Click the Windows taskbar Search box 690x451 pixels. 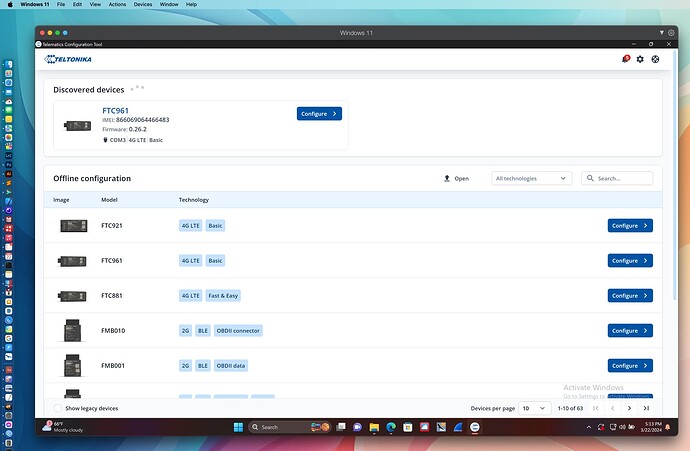290,427
